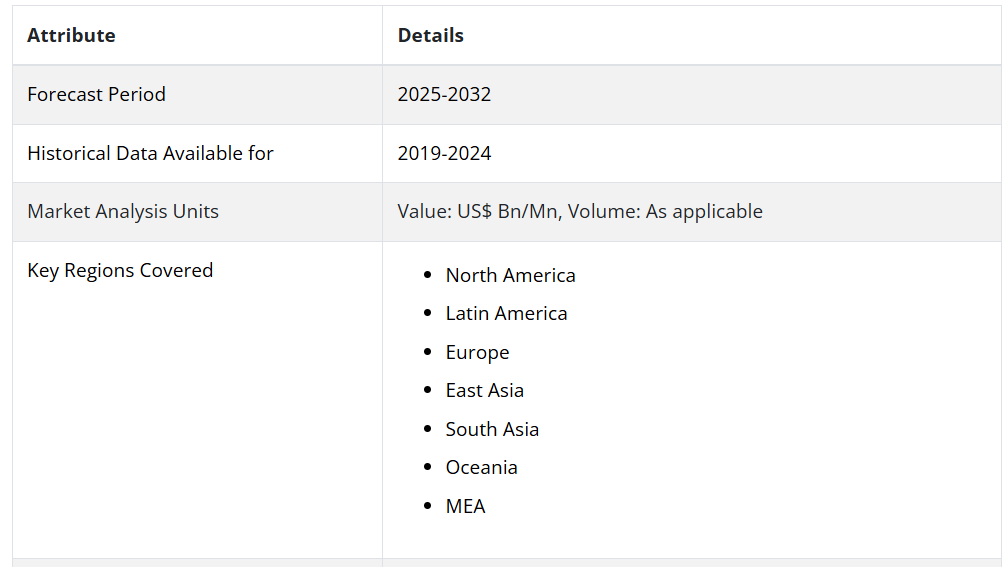This screenshot has width=1008, height=567.
Task: Click the bullet before Europe
Action: pos(428,352)
